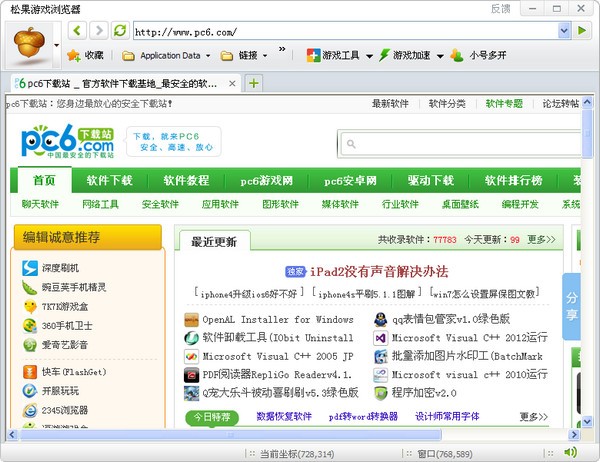This screenshot has height=462, width=600.
Task: Click the 快车 FlashGet icon
Action: point(30,372)
